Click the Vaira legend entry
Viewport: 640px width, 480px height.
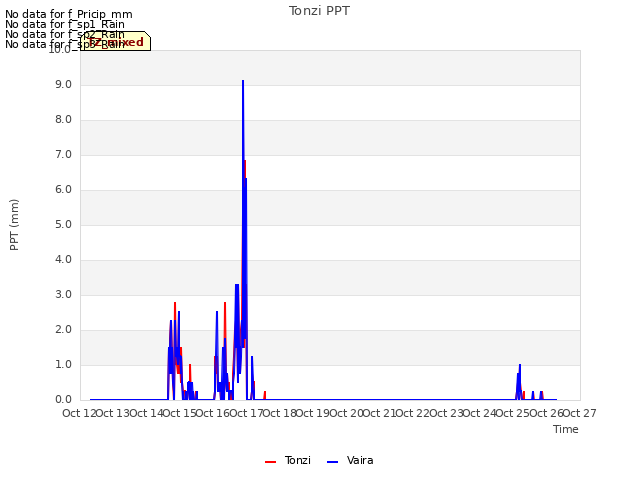350,460
